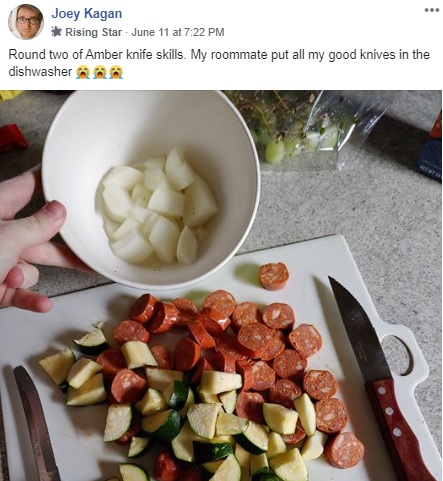Open Joey Kagan's profile name link

(87, 14)
